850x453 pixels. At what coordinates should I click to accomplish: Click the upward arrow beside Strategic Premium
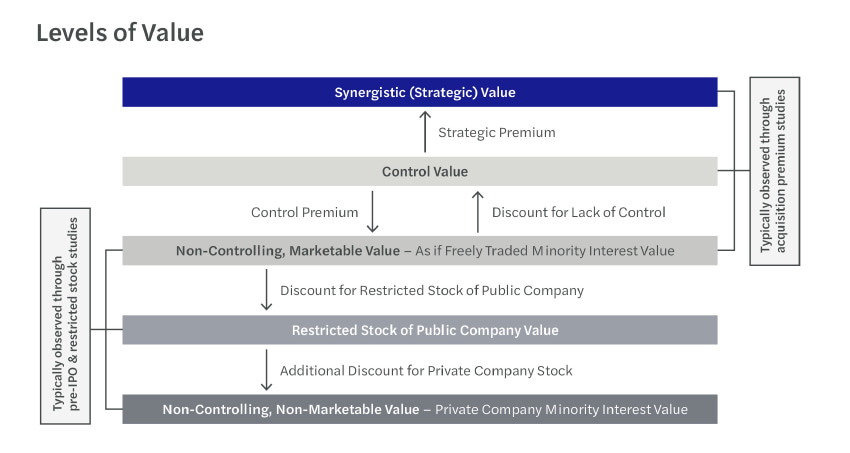click(x=425, y=132)
